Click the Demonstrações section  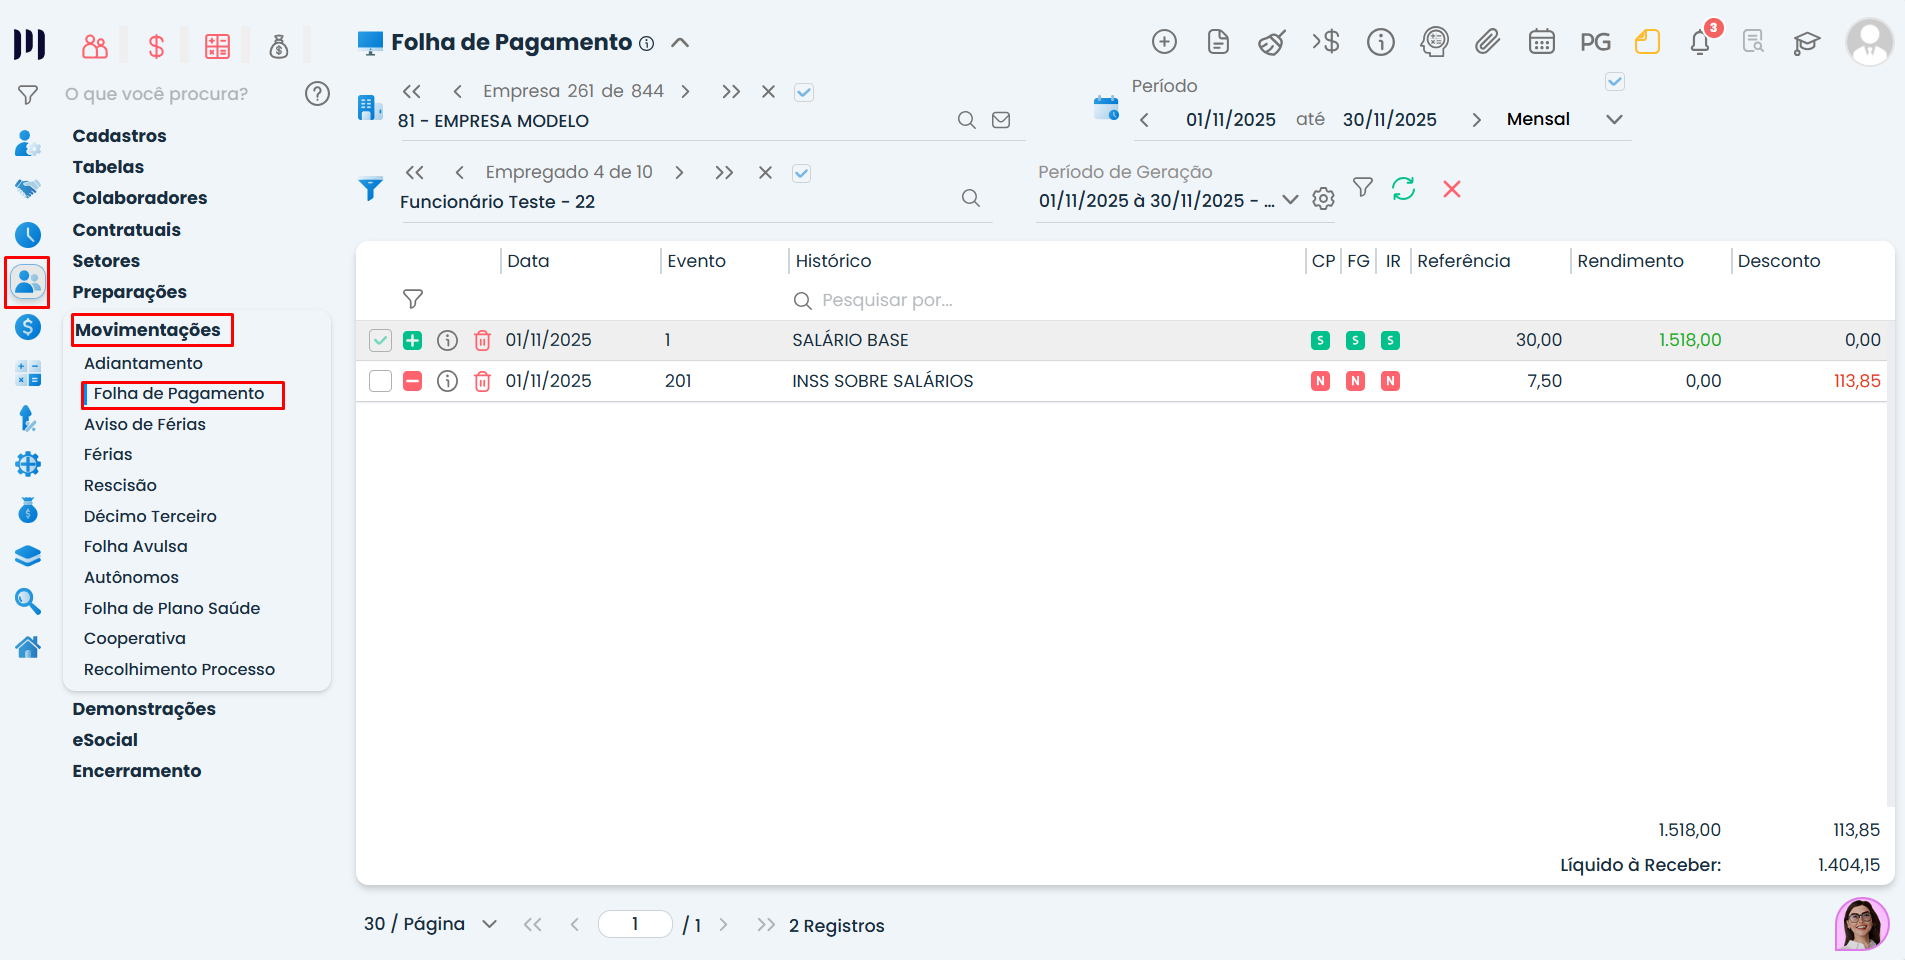coord(144,709)
